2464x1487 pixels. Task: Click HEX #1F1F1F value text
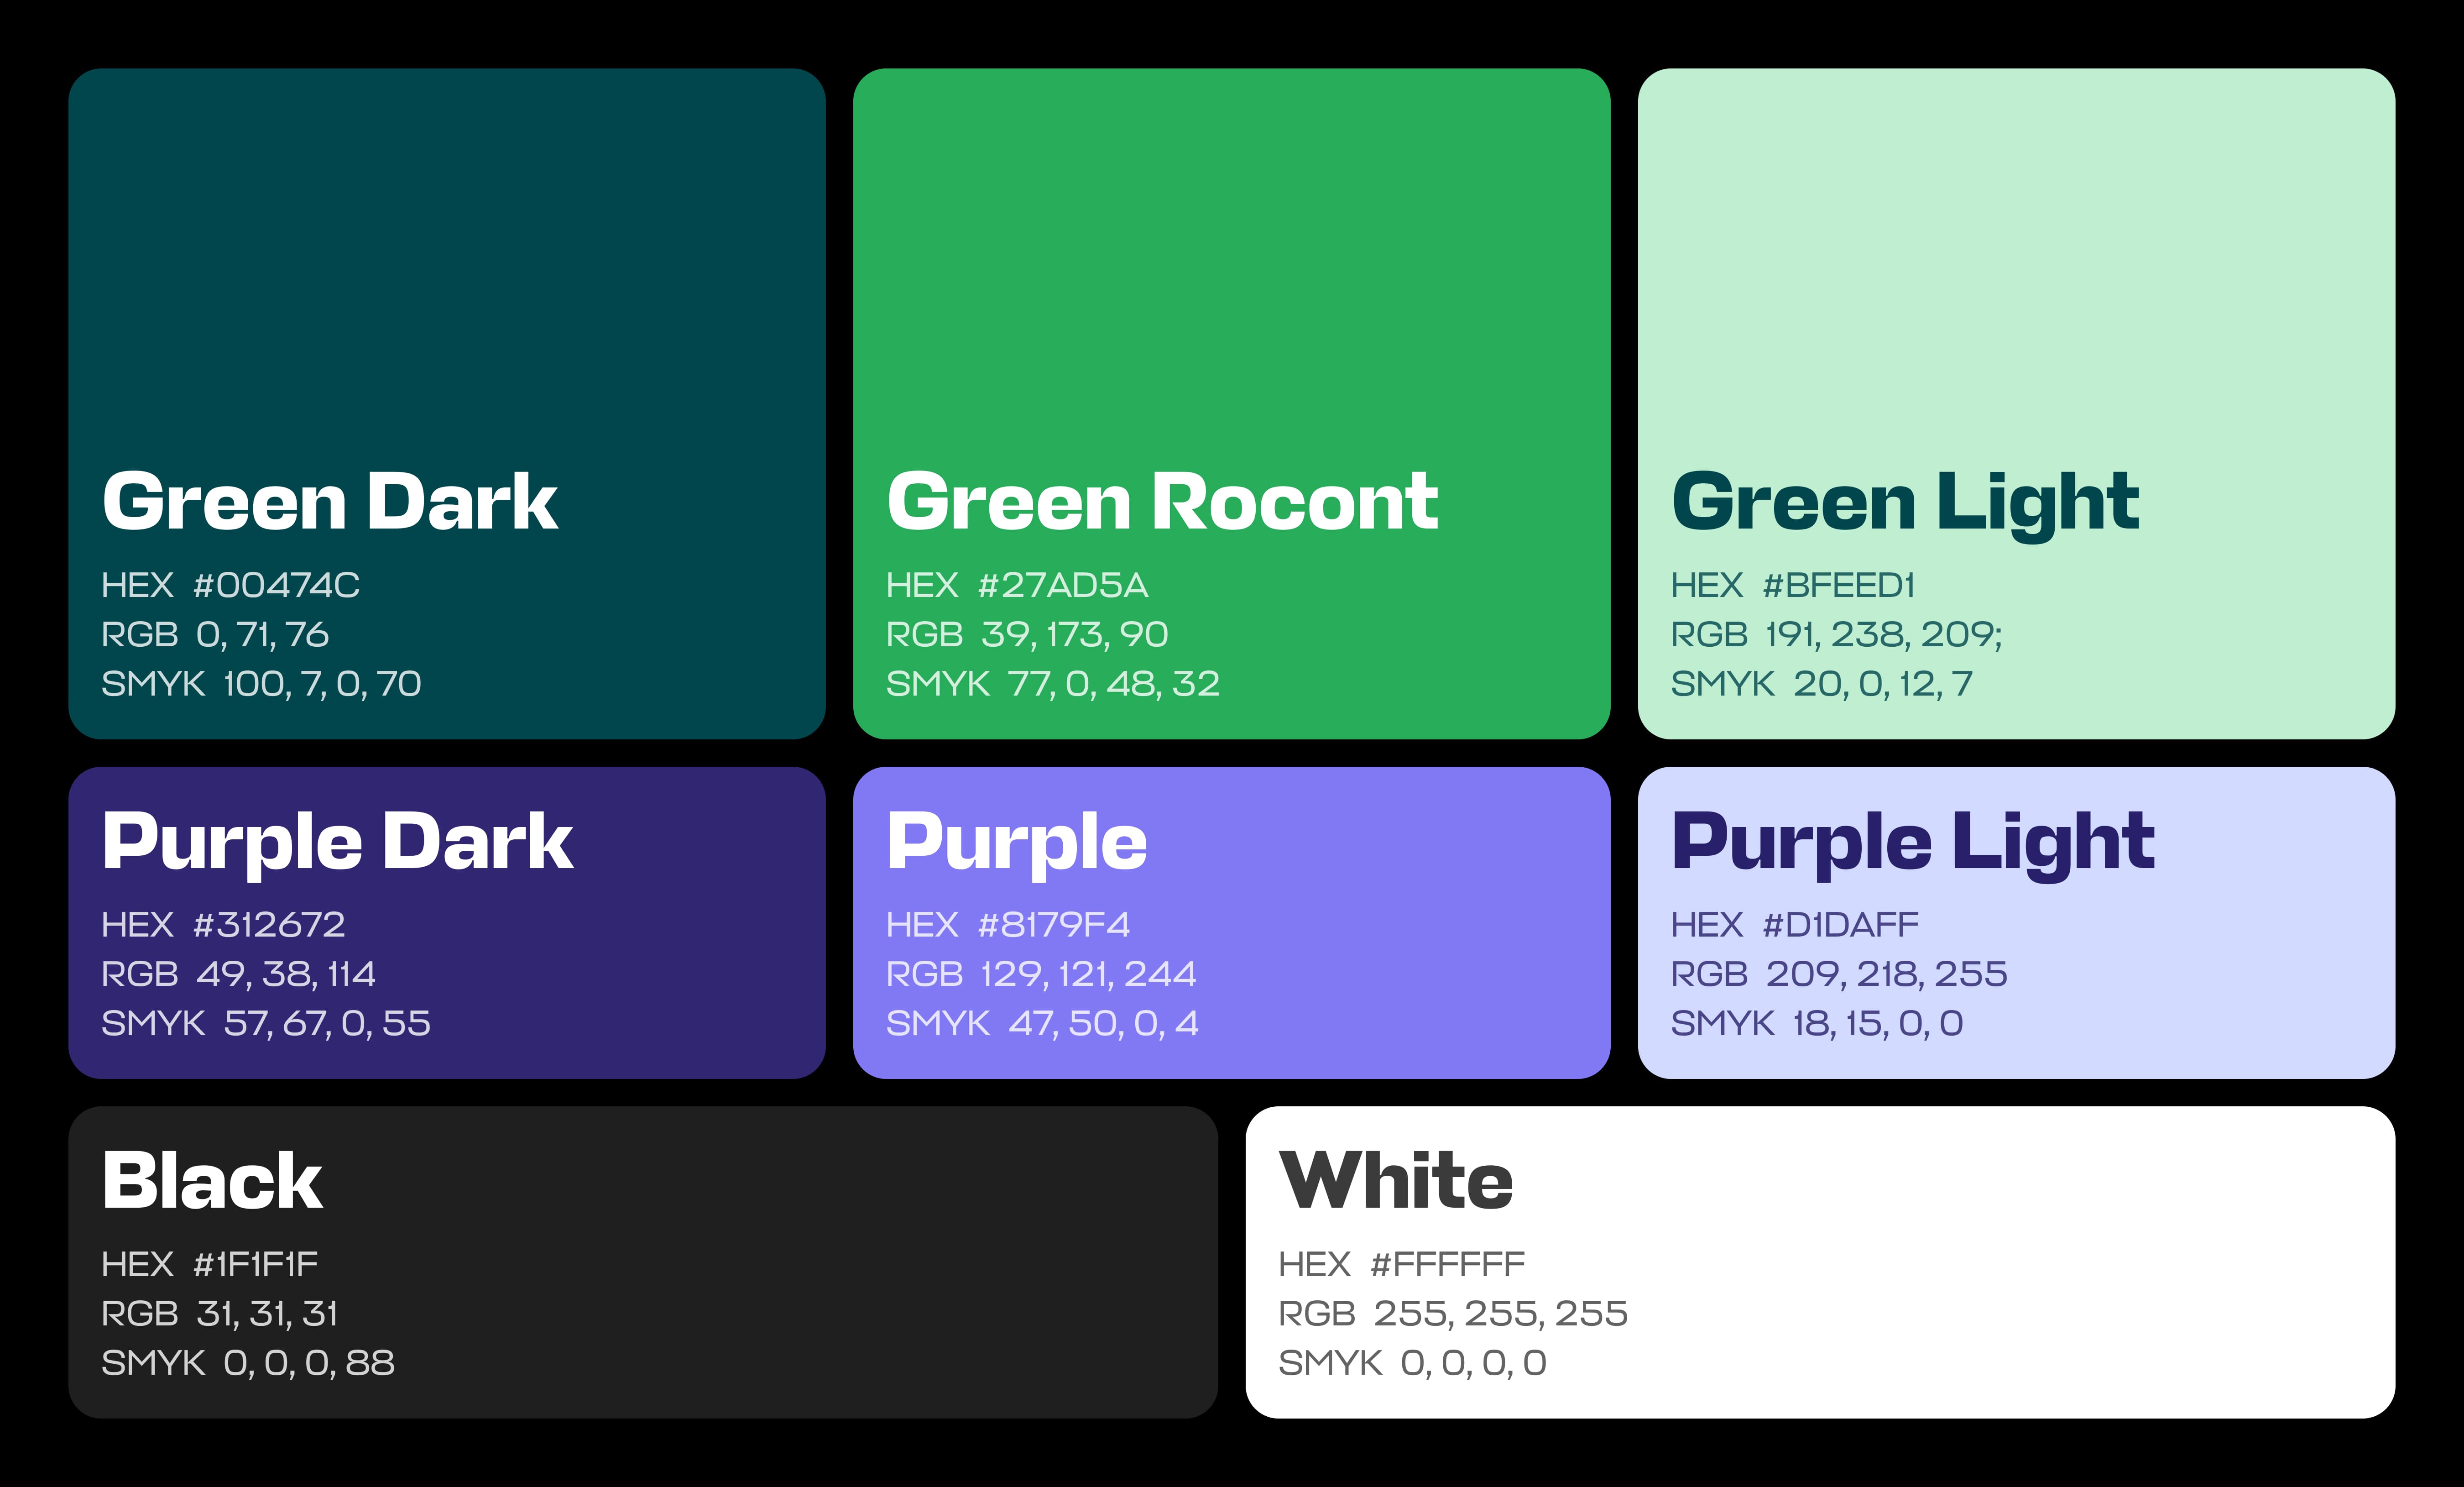[209, 1264]
